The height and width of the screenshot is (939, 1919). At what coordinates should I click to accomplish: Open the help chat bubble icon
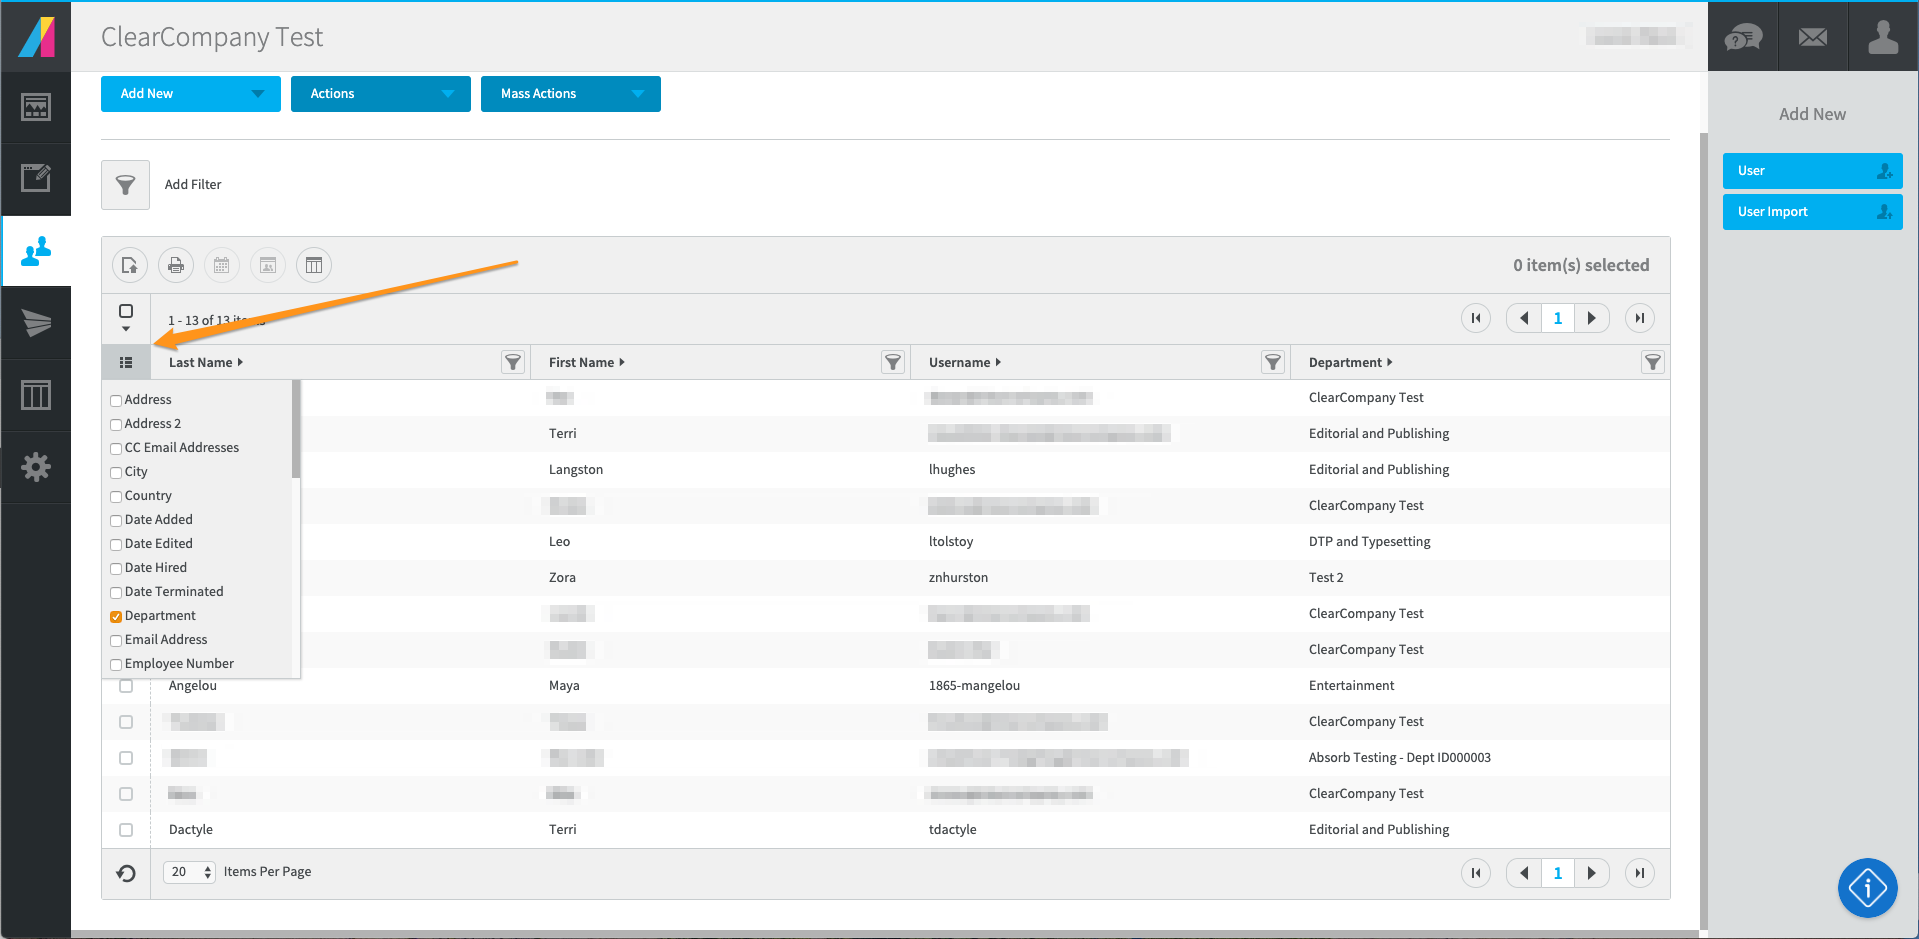click(x=1743, y=38)
